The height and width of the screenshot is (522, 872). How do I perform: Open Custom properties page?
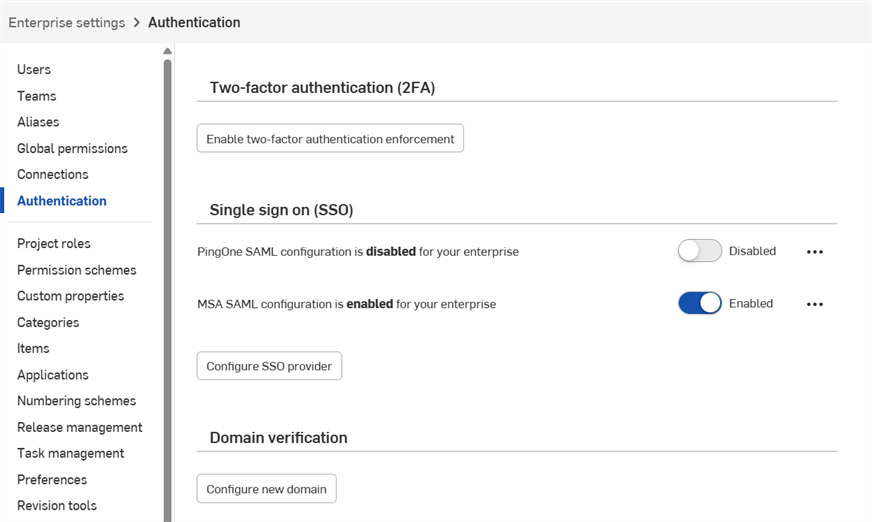coord(71,297)
